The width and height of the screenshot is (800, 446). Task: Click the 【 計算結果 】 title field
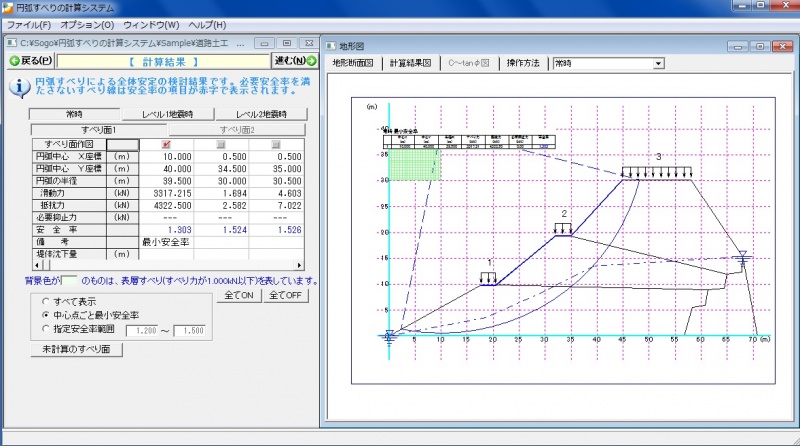point(163,62)
